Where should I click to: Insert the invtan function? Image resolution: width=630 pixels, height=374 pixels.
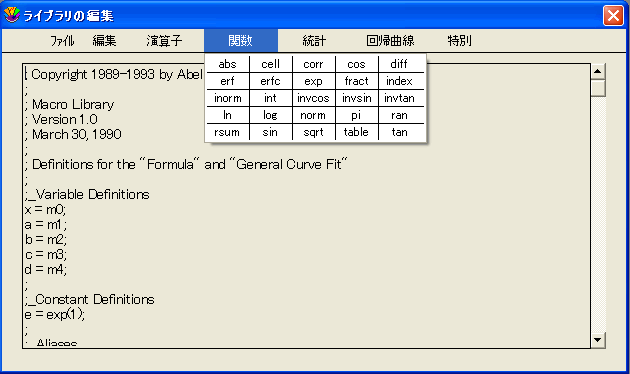coord(399,98)
